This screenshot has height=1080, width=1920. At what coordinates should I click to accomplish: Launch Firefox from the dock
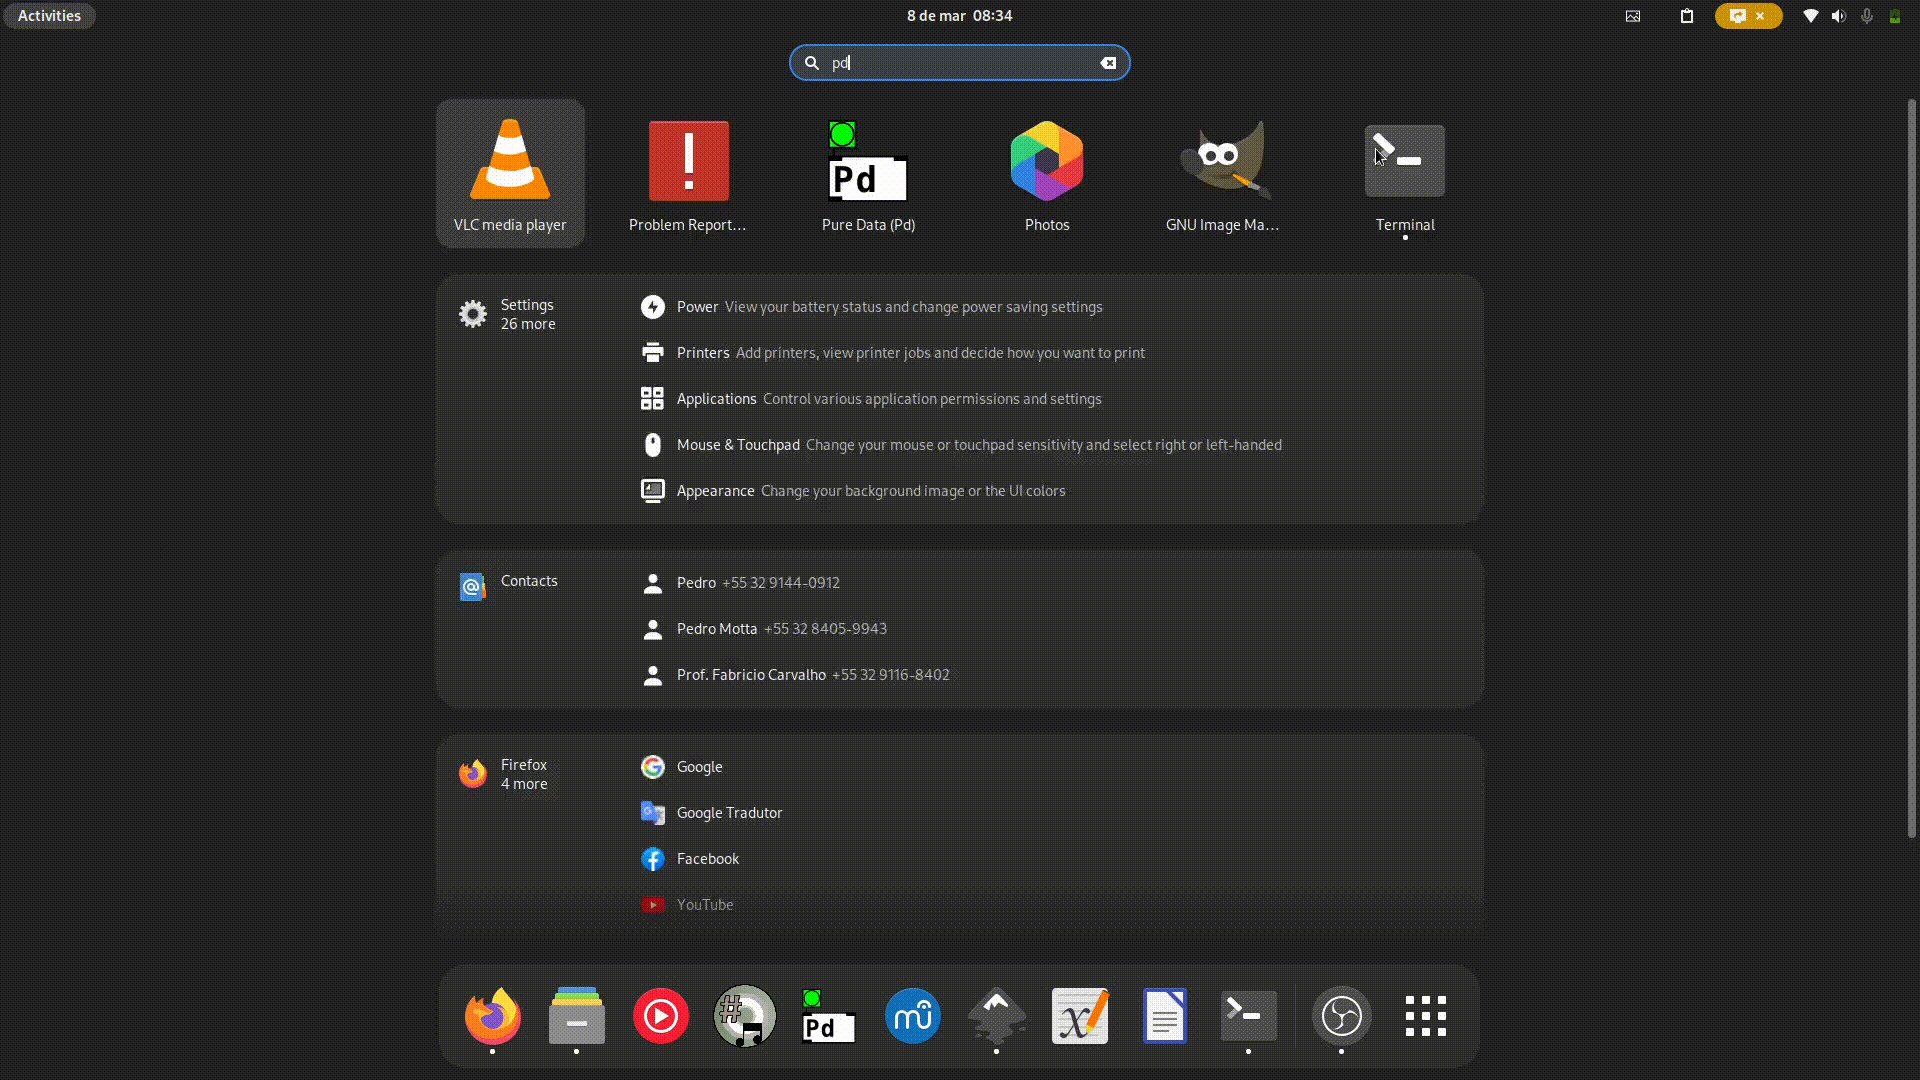[x=492, y=1016]
